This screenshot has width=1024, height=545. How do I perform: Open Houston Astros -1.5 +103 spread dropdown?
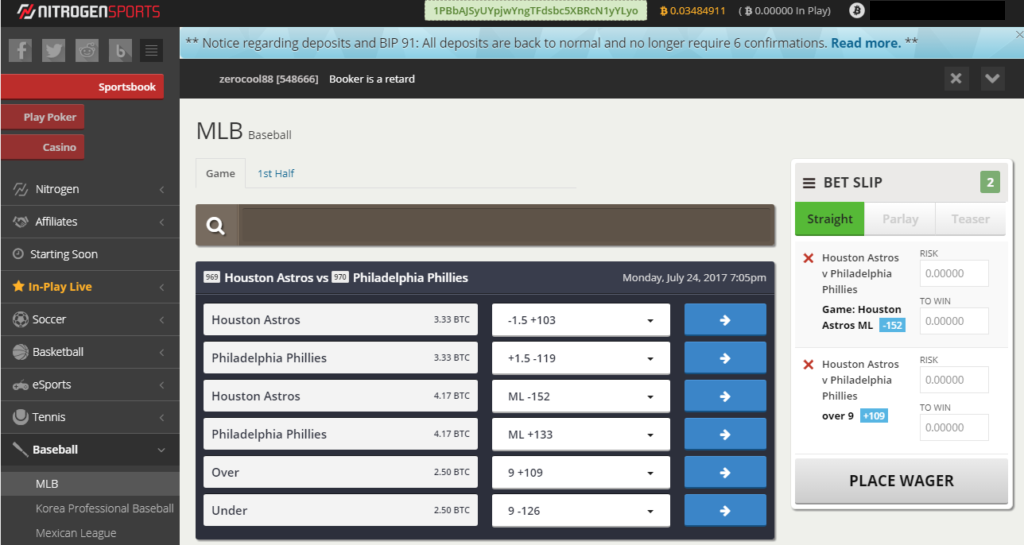click(580, 320)
